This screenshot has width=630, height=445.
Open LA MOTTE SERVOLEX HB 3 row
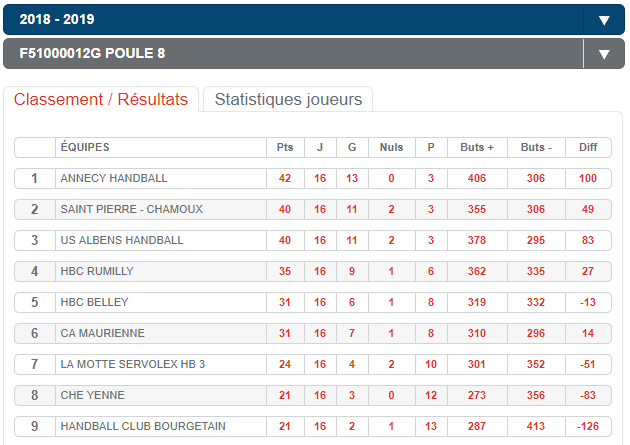coord(132,364)
